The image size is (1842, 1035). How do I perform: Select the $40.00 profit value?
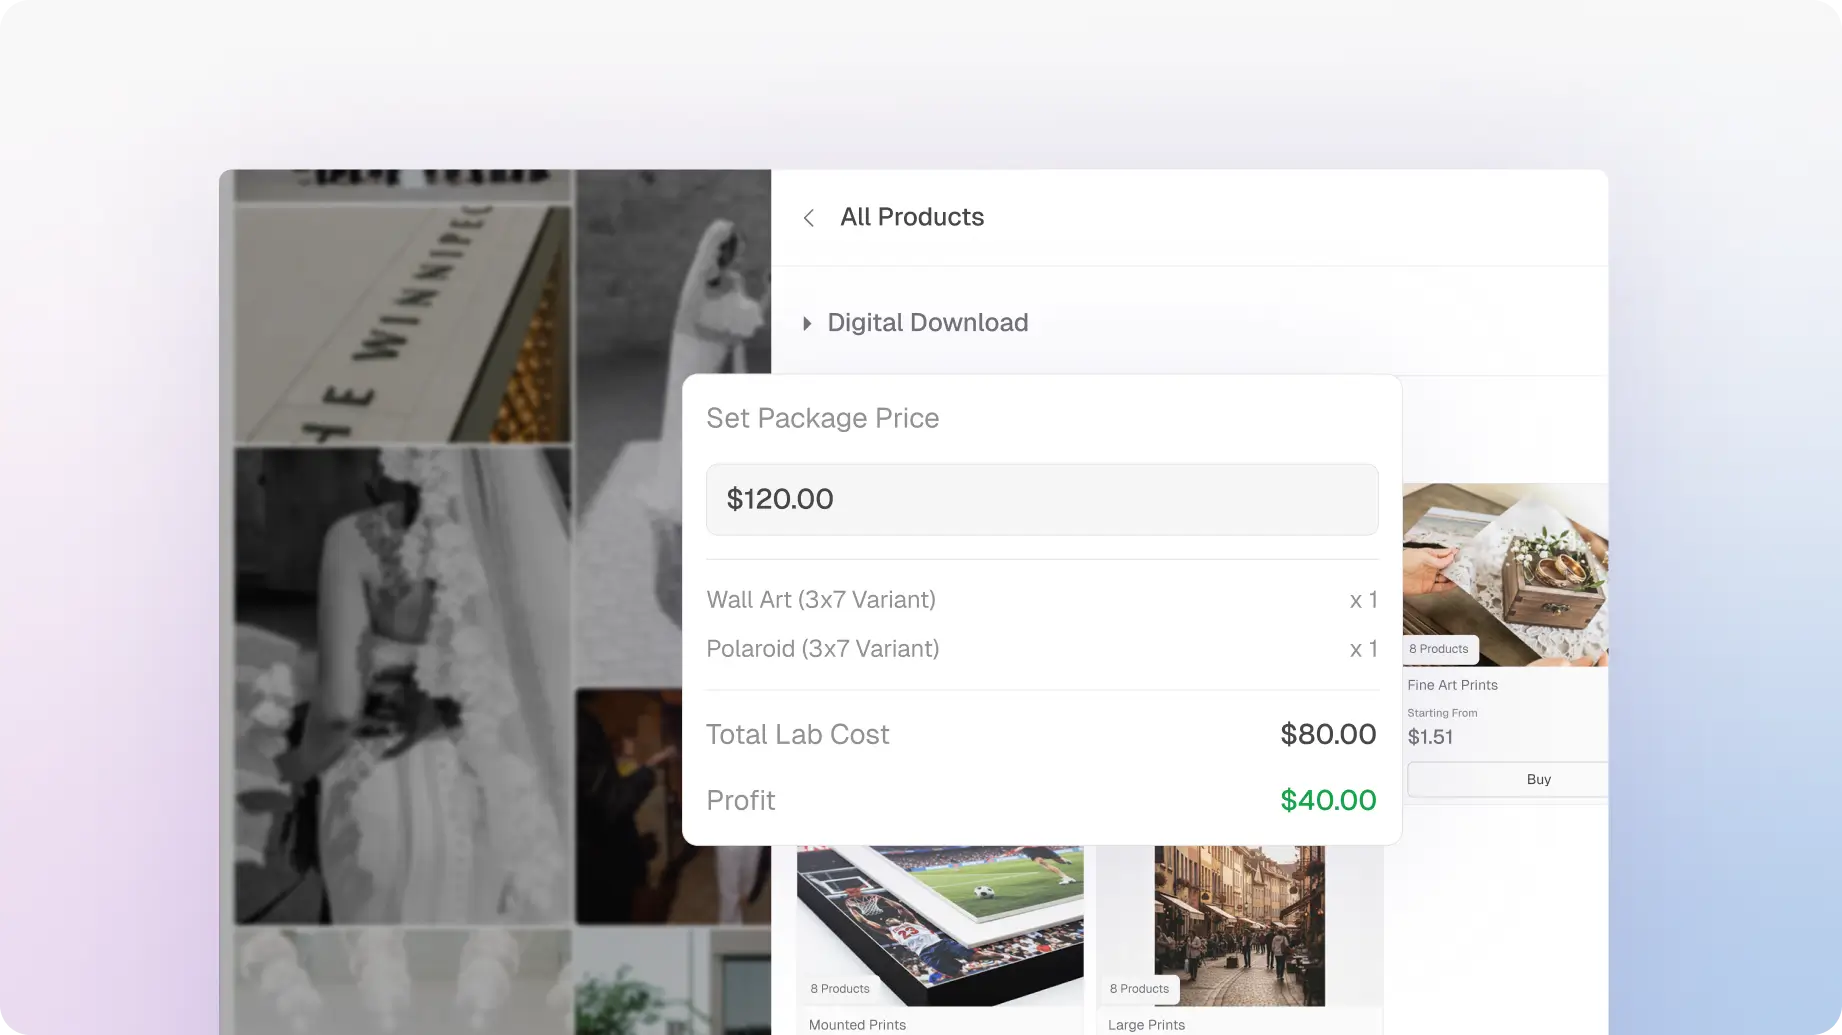1328,800
